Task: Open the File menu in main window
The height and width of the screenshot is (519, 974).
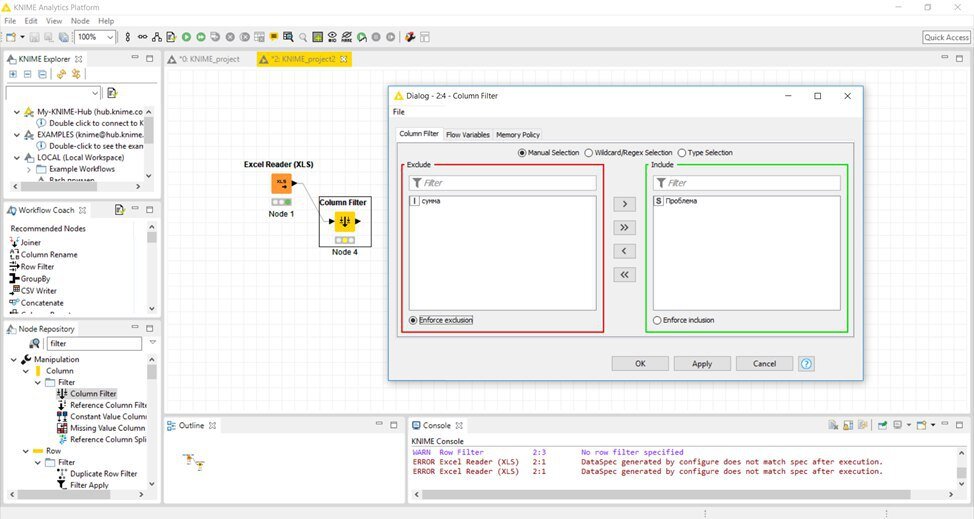Action: pyautogui.click(x=10, y=21)
